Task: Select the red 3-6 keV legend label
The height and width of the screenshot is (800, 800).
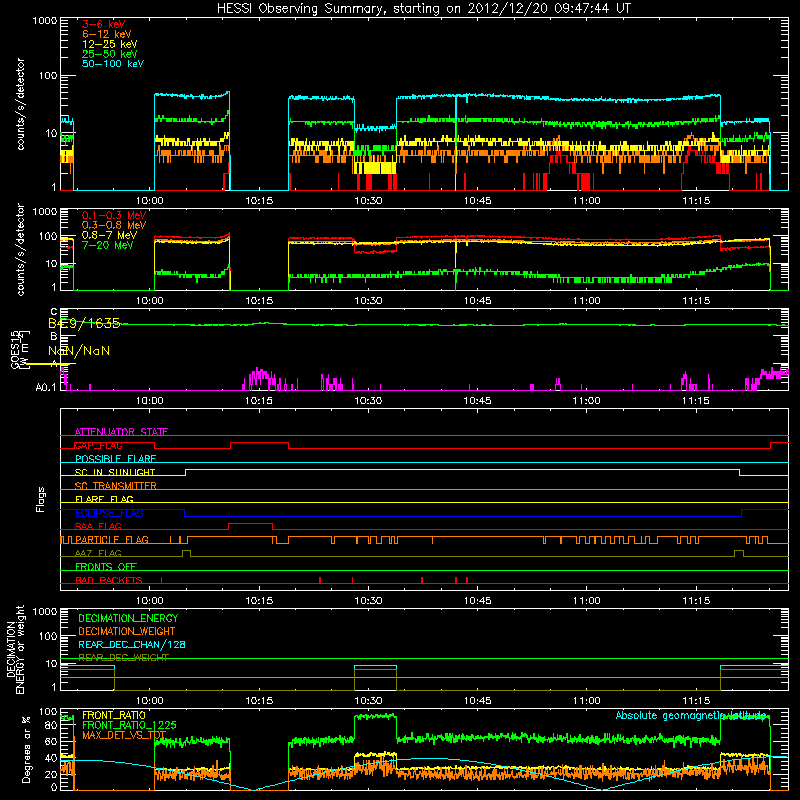Action: click(x=104, y=24)
